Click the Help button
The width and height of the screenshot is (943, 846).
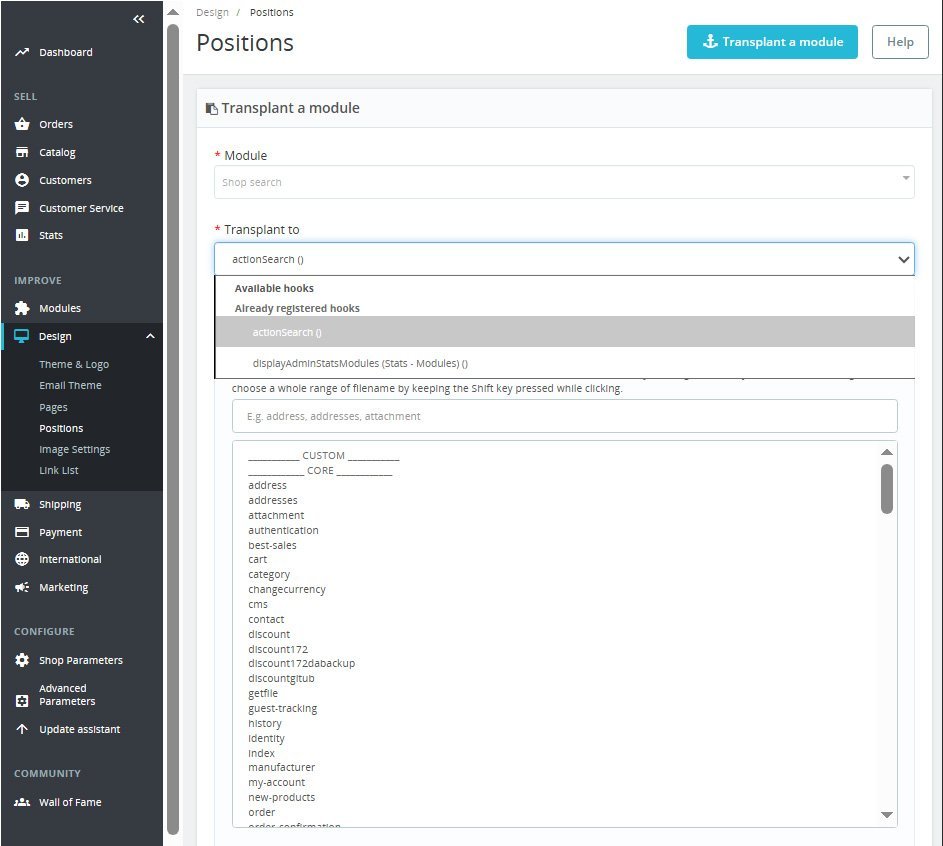coord(900,42)
